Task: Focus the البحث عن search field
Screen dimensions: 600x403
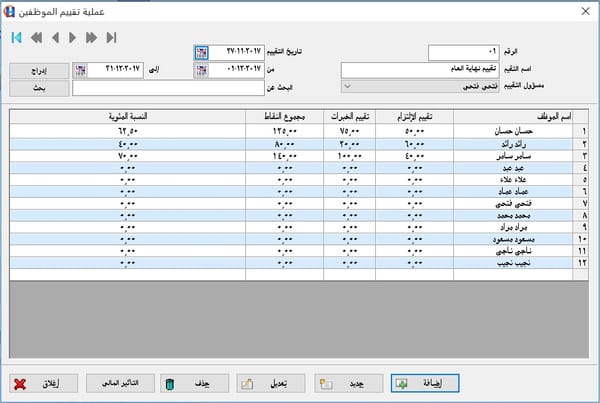Action: point(168,88)
